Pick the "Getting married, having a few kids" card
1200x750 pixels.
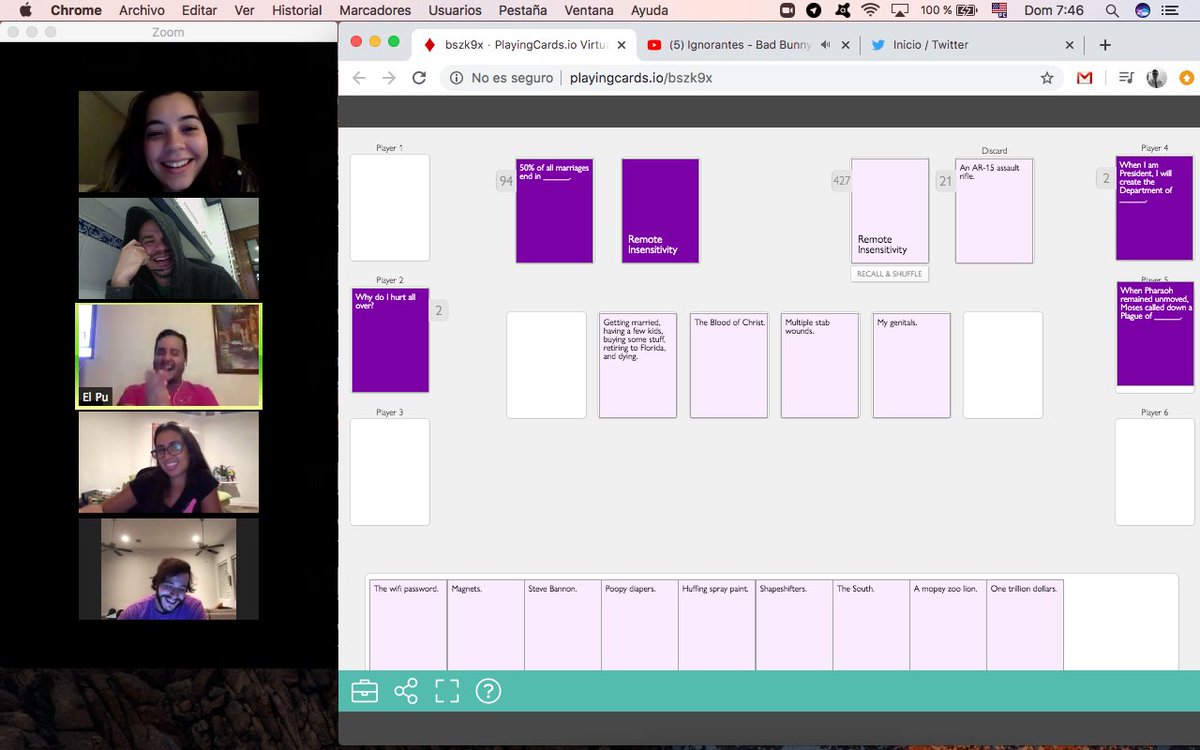[638, 365]
